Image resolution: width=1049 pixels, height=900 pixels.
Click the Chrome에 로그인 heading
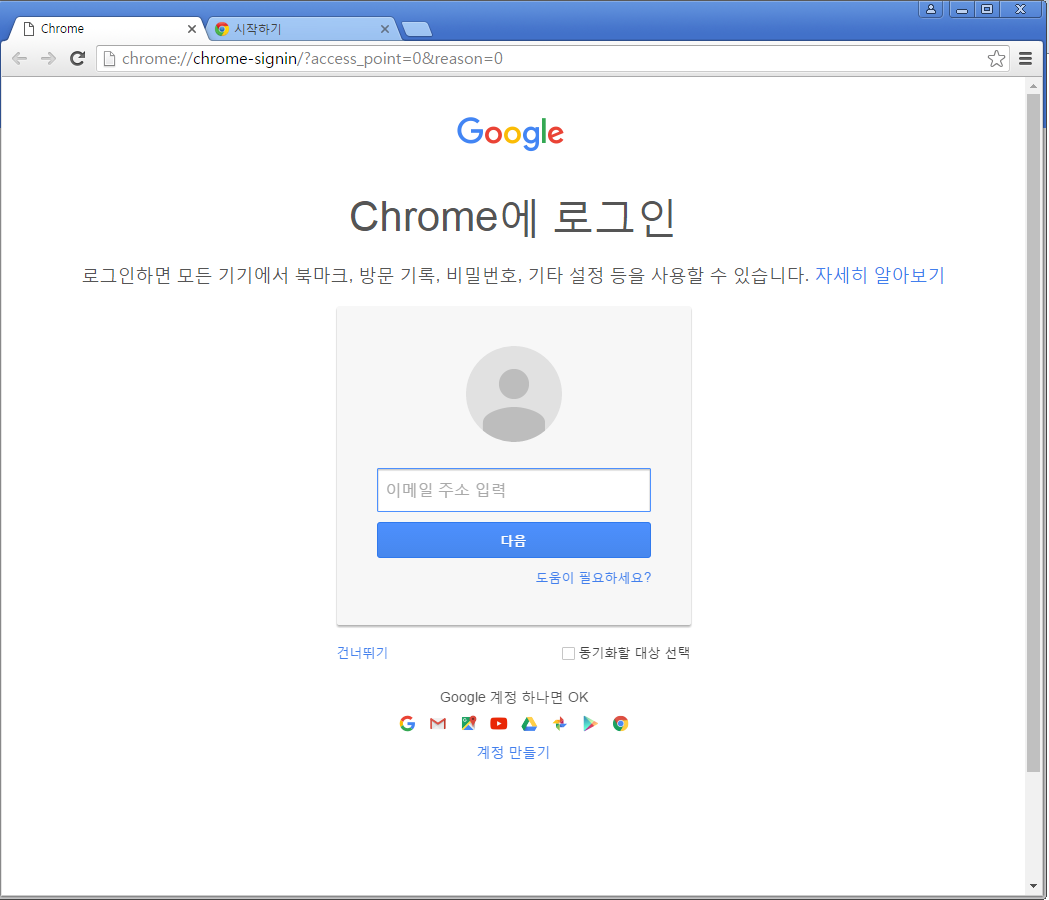(x=512, y=217)
